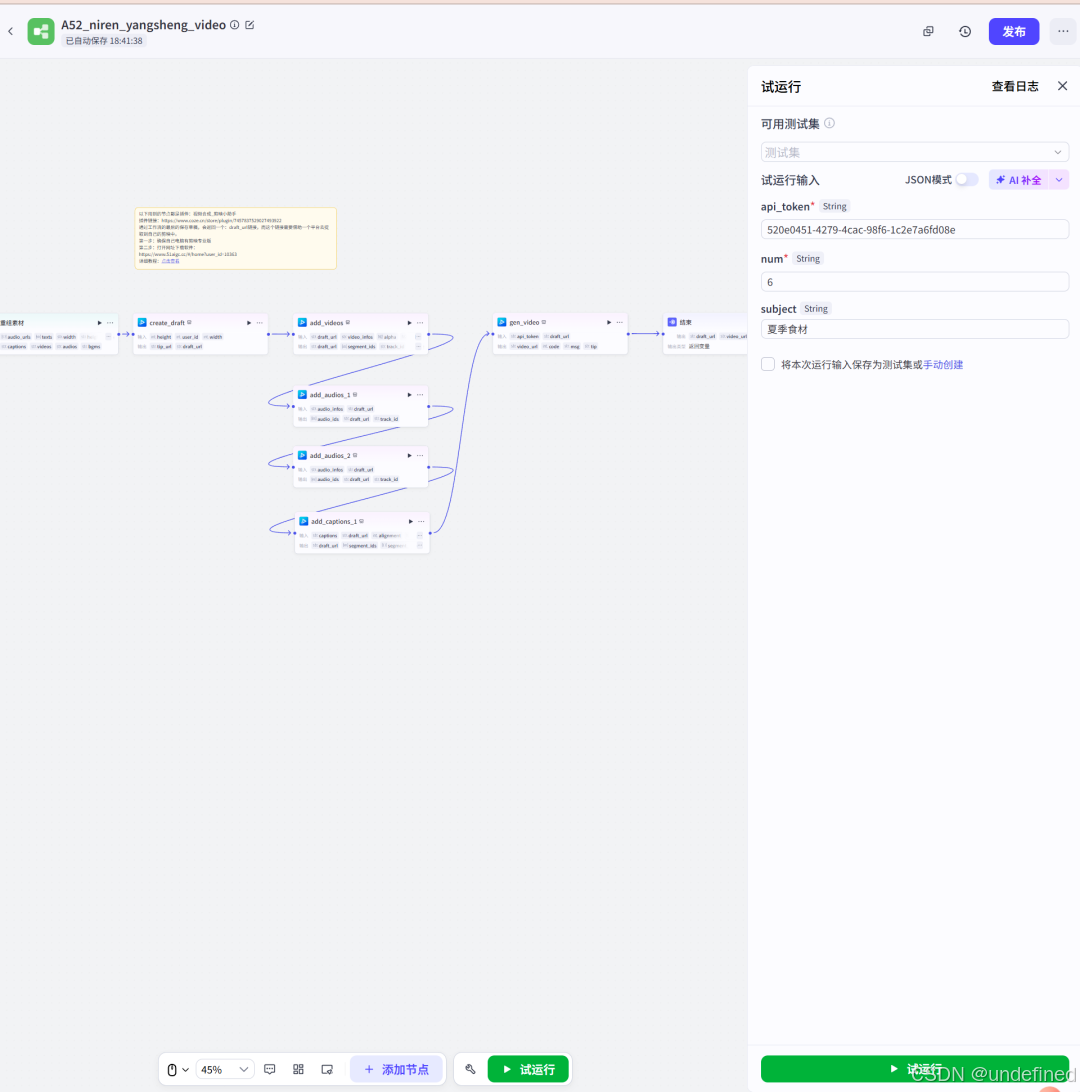The image size is (1080, 1092).
Task: Click the 添加节点 add node button
Action: [x=396, y=1069]
